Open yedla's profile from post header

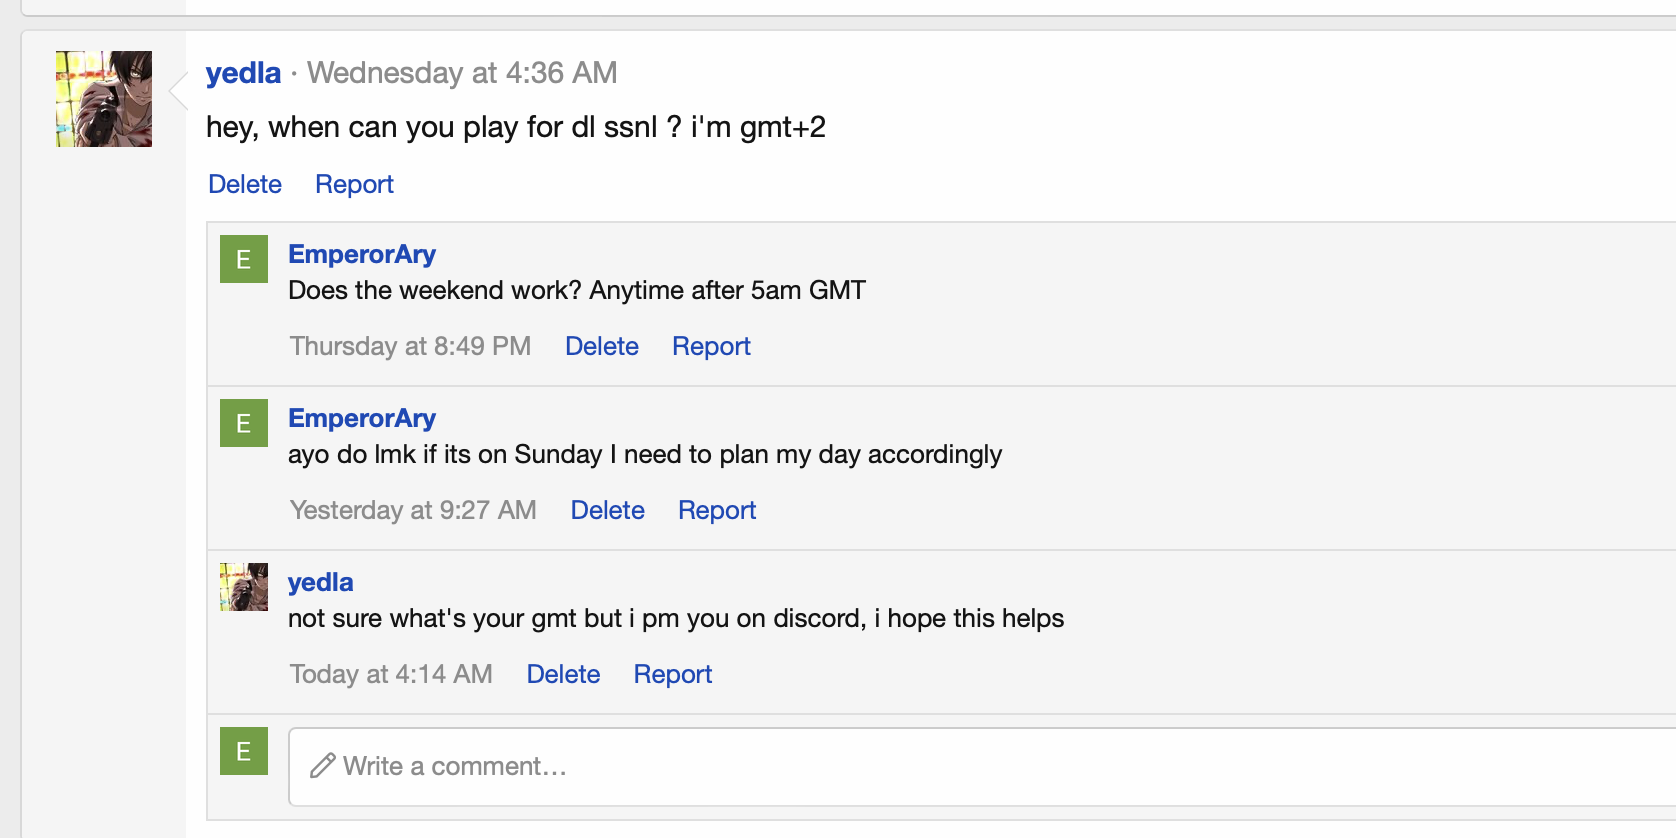(243, 73)
